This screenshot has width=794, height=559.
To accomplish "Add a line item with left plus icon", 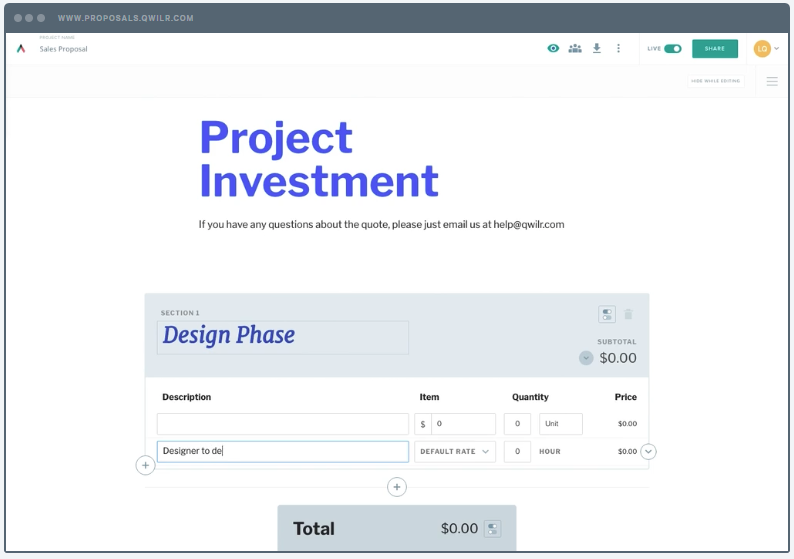I will click(x=145, y=465).
